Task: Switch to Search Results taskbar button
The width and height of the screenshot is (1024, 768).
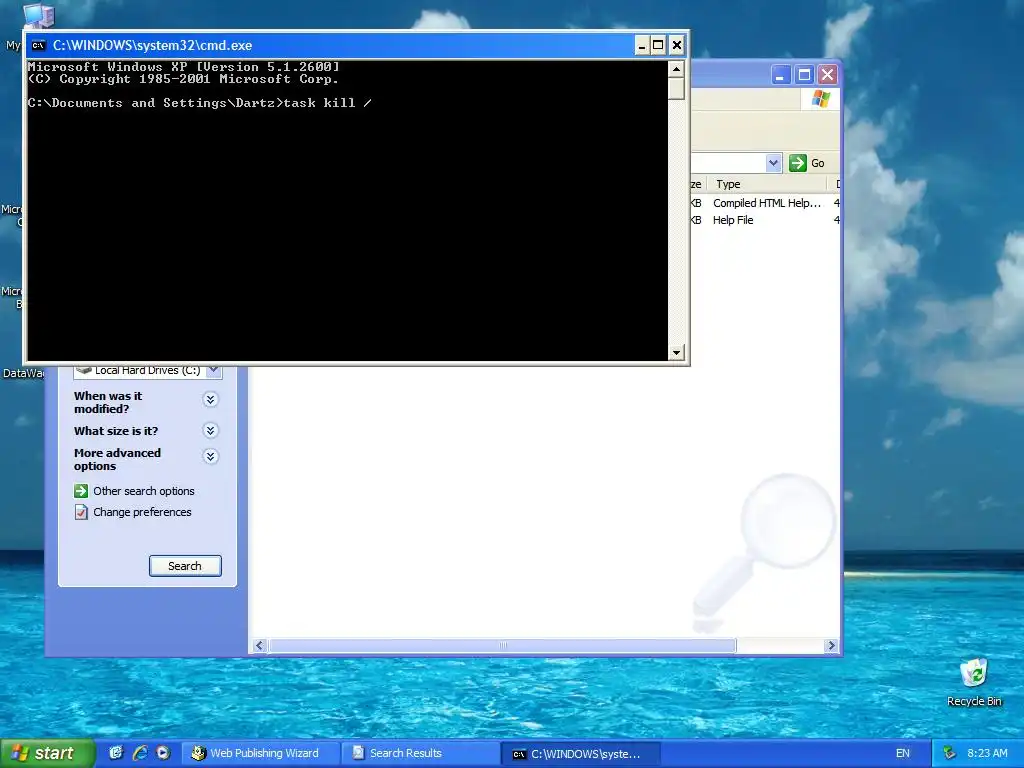Action: [x=421, y=753]
